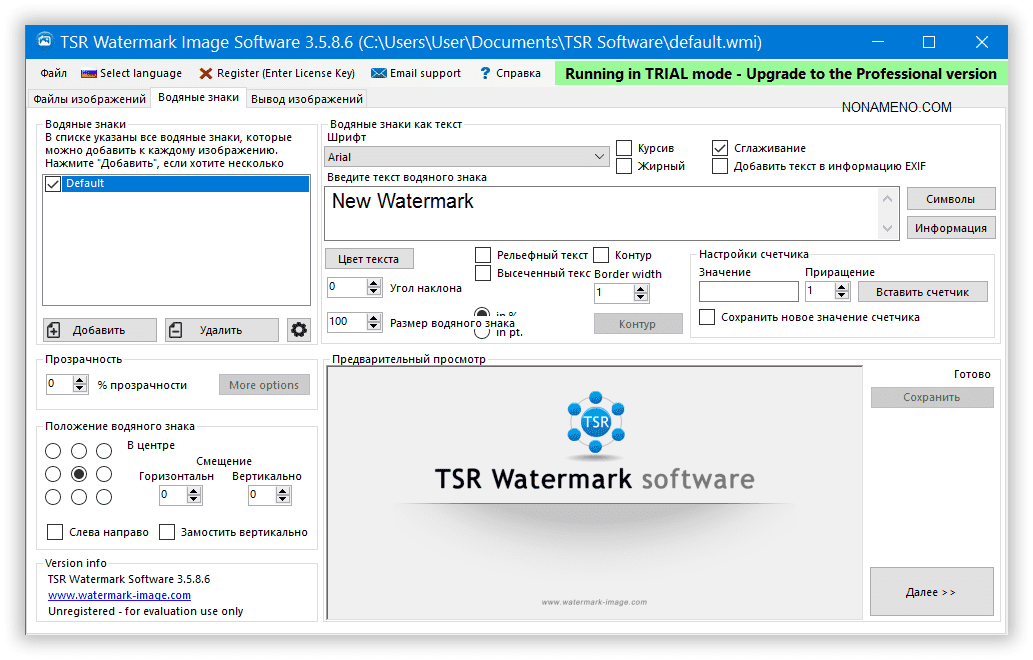Click the TSR app icon in title bar

pyautogui.click(x=44, y=42)
